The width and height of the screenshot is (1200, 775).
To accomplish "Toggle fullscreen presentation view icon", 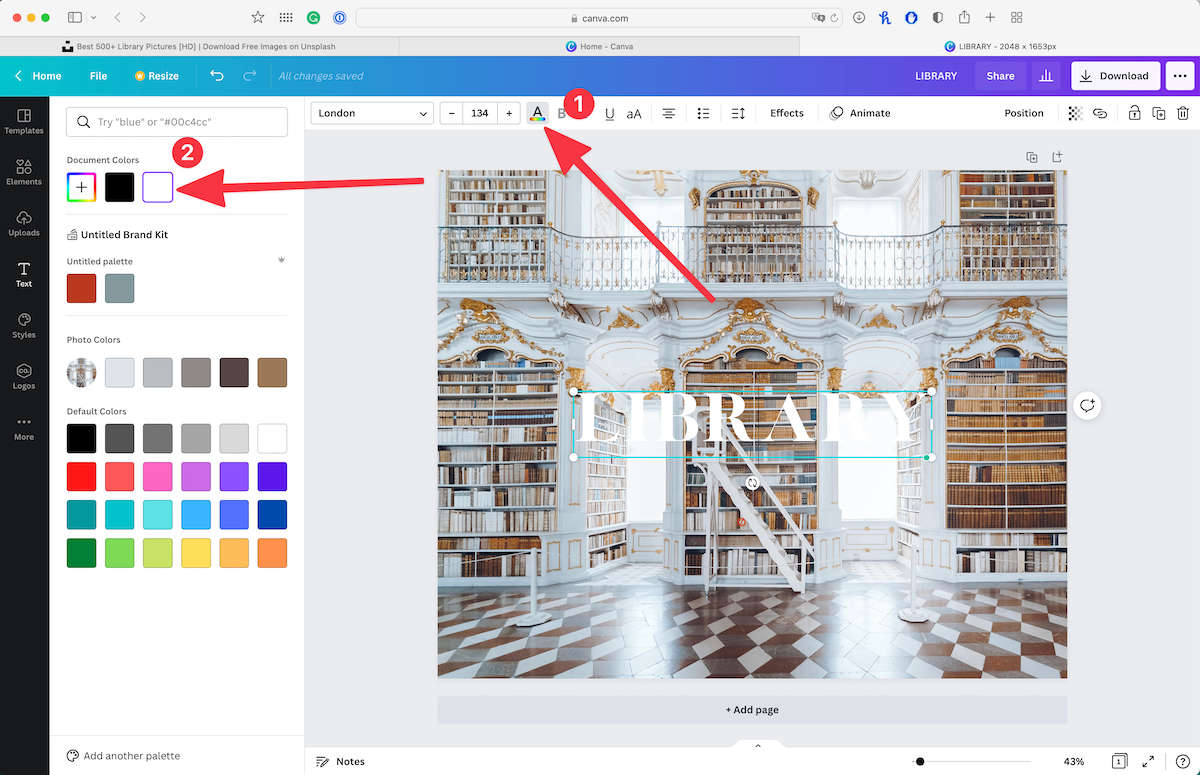I will [x=1149, y=761].
